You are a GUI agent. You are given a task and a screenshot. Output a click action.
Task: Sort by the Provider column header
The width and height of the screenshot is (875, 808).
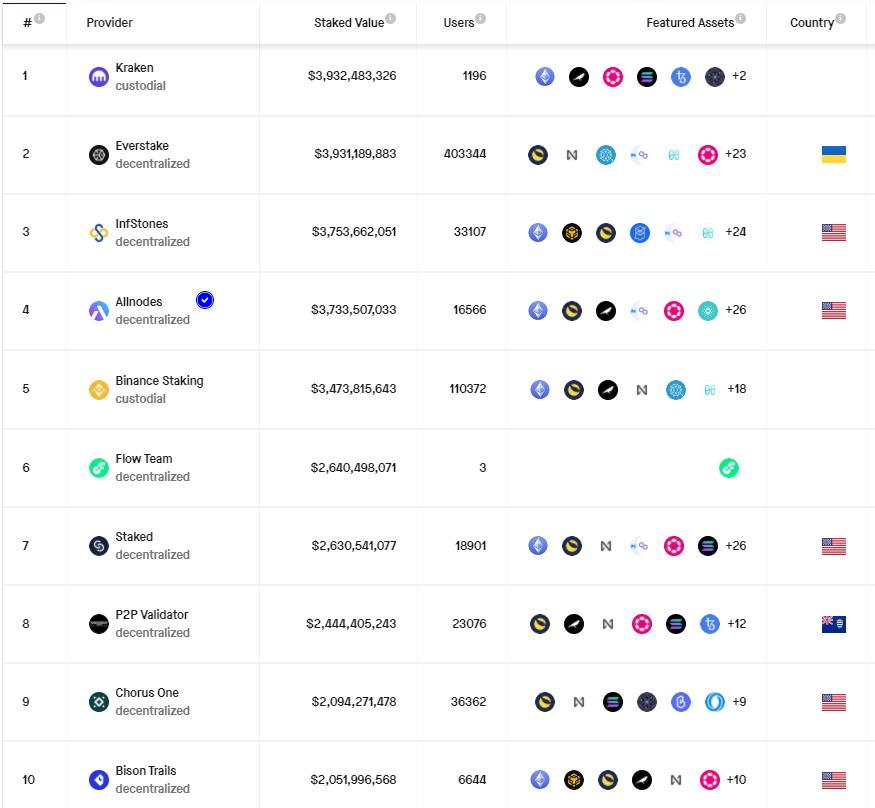110,22
